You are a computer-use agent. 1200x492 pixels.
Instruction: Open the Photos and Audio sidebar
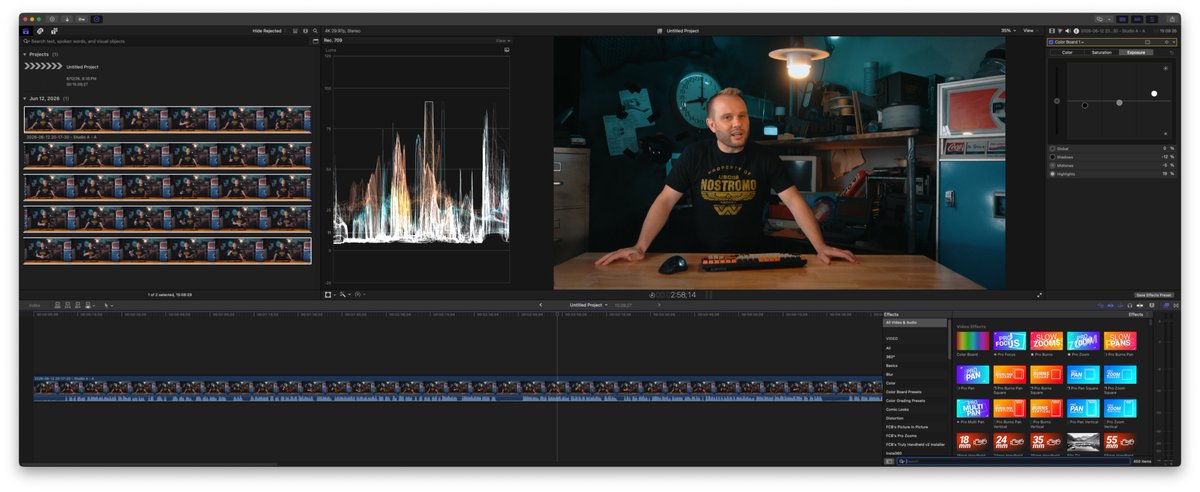39,31
